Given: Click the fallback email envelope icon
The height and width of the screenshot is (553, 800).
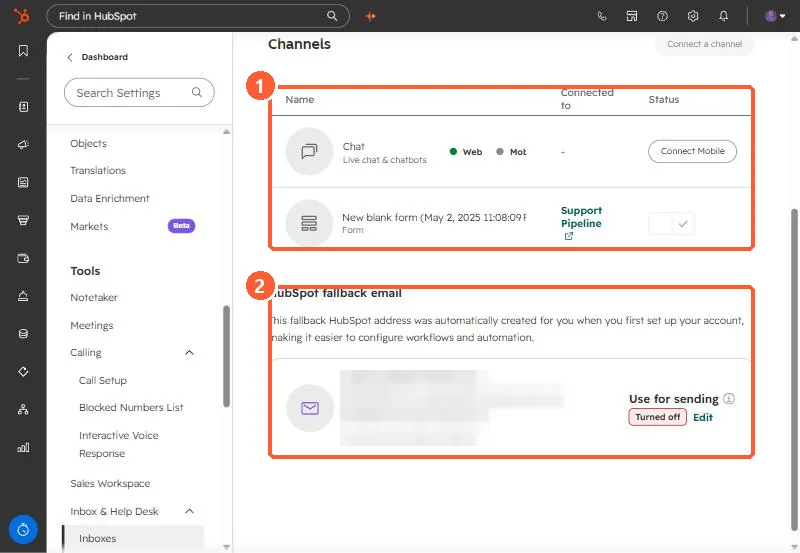Looking at the screenshot, I should [x=310, y=408].
